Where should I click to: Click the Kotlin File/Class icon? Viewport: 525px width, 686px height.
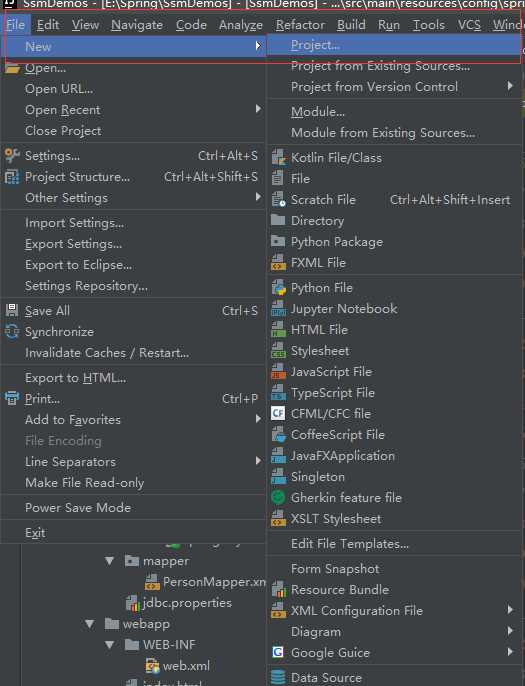[278, 158]
